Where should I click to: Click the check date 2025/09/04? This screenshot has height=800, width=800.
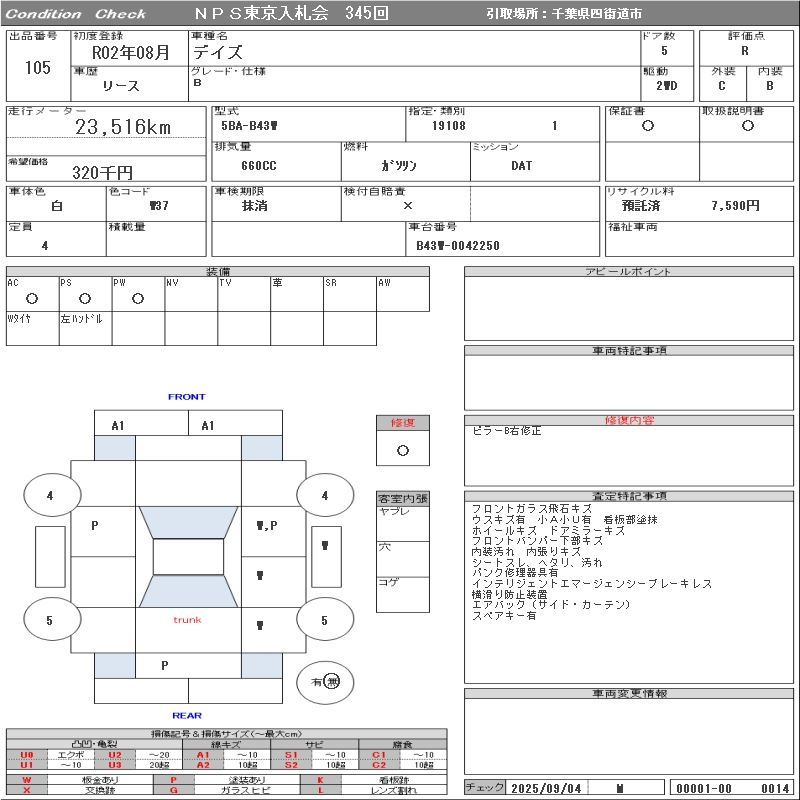pos(546,788)
